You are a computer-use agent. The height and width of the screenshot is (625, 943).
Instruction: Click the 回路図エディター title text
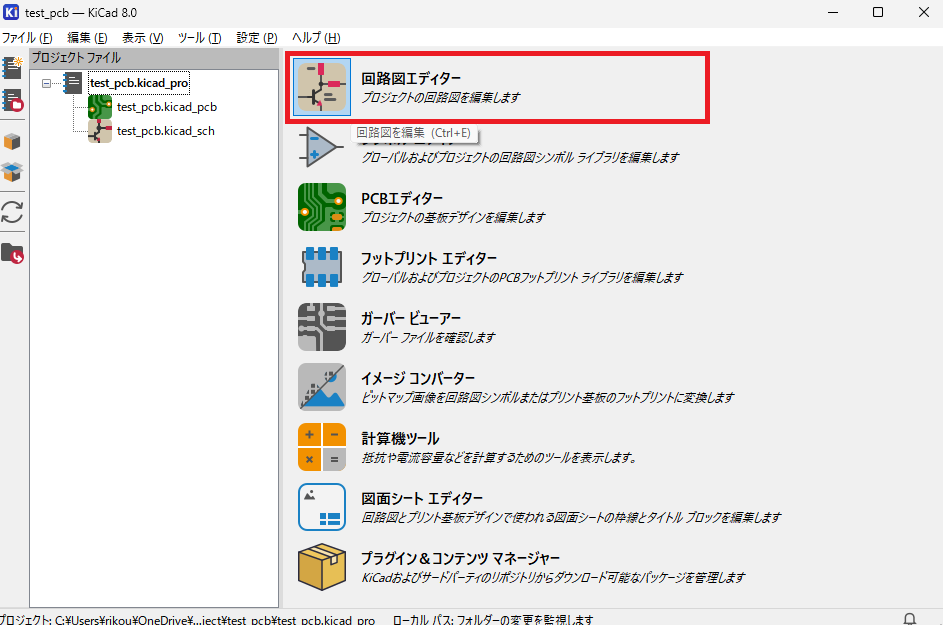411,79
